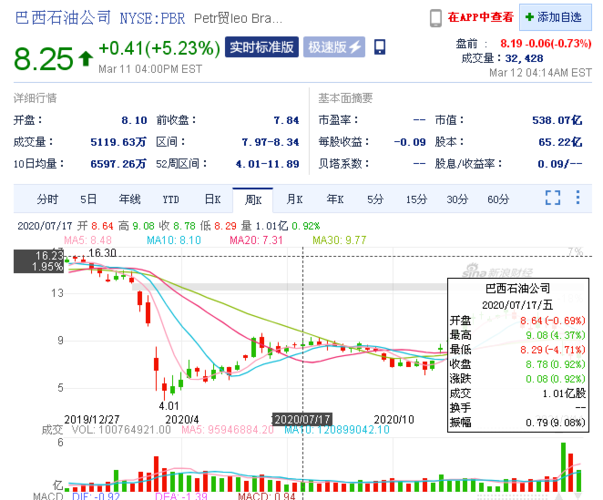The width and height of the screenshot is (603, 500).
Task: Click the green up arrow next to 8.25
Action: click(86, 58)
